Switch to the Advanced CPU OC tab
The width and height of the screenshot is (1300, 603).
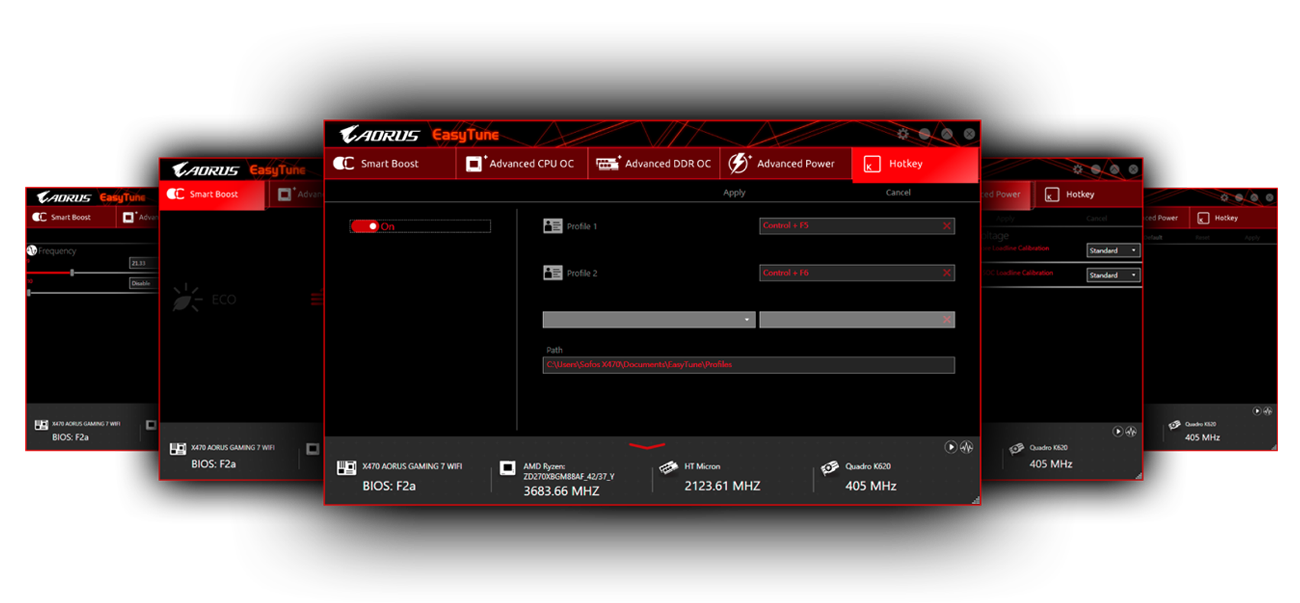[x=520, y=164]
